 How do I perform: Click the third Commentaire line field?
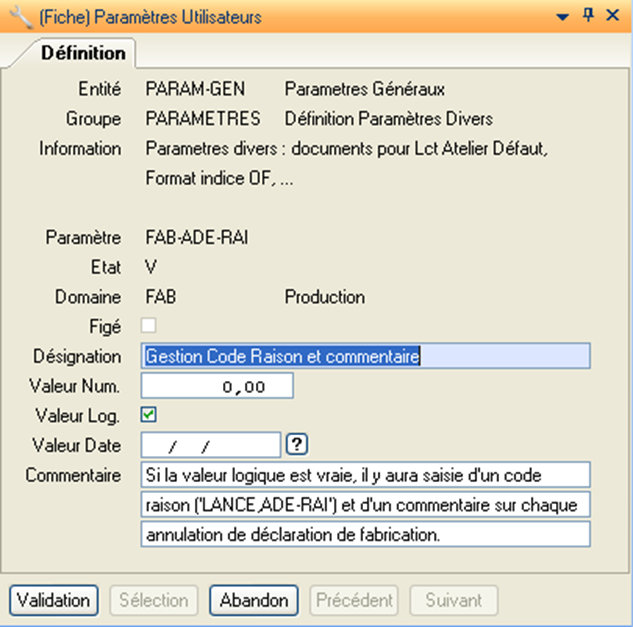coord(366,535)
